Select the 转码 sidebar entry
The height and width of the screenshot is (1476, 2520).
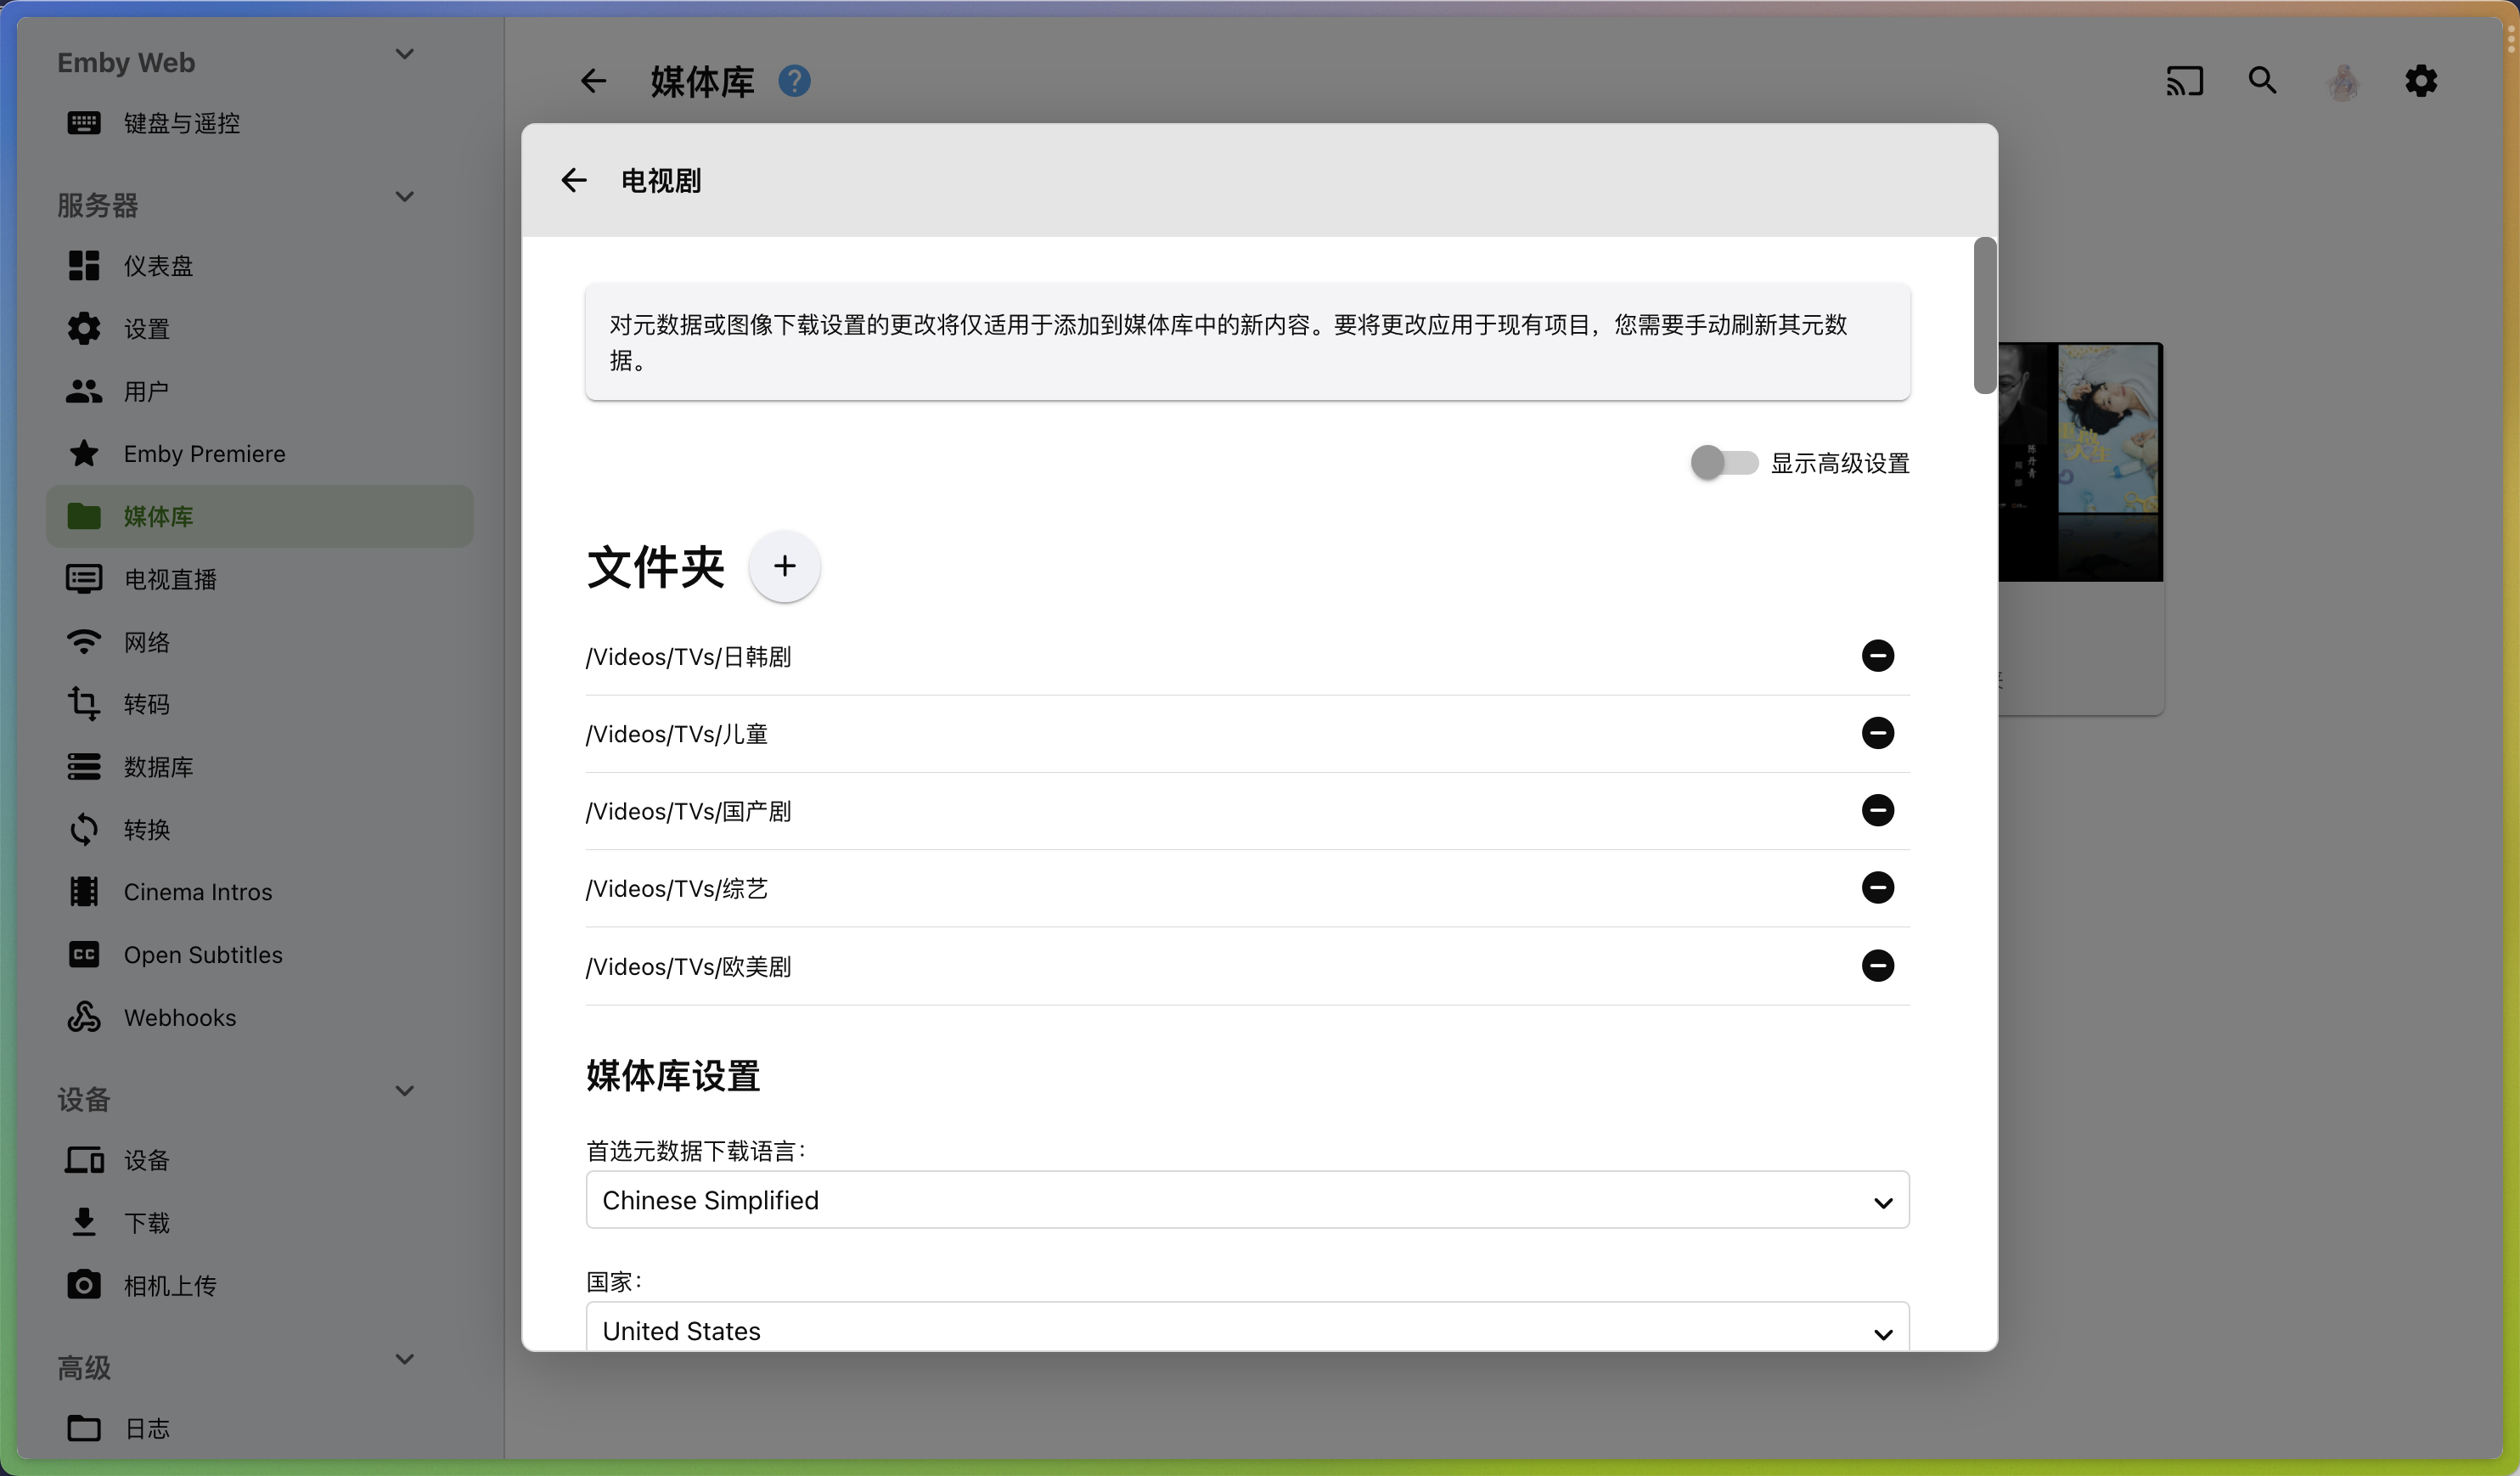[x=260, y=704]
